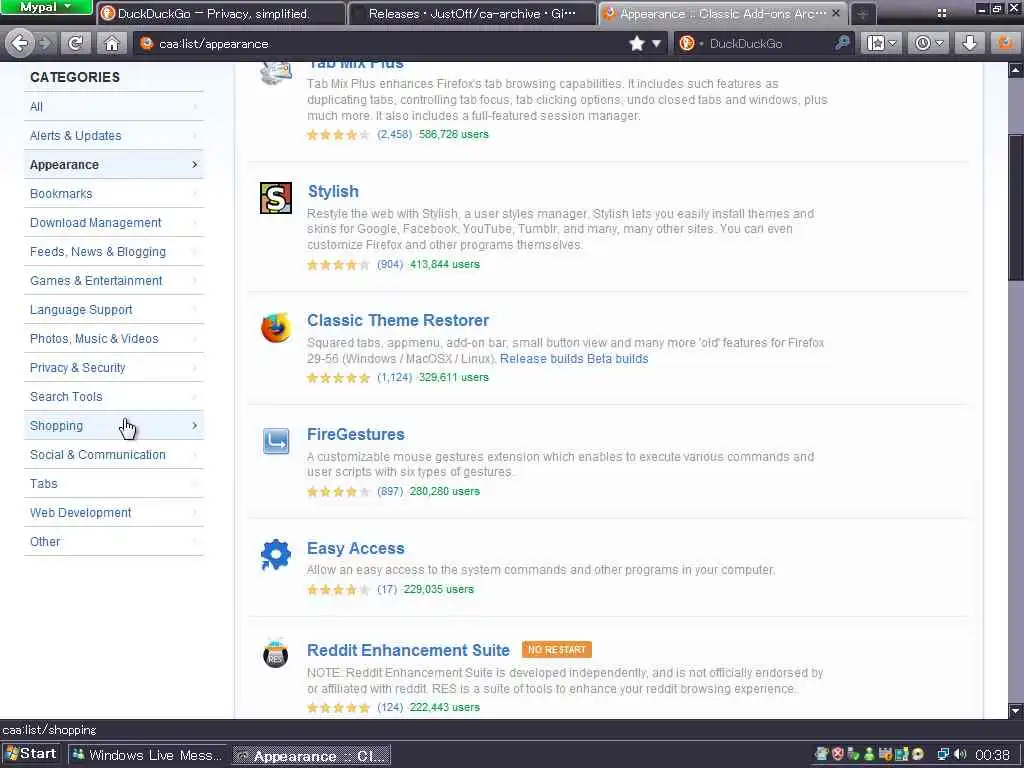
Task: Open the Reddit Enhancement Suite add-on
Action: pos(408,650)
